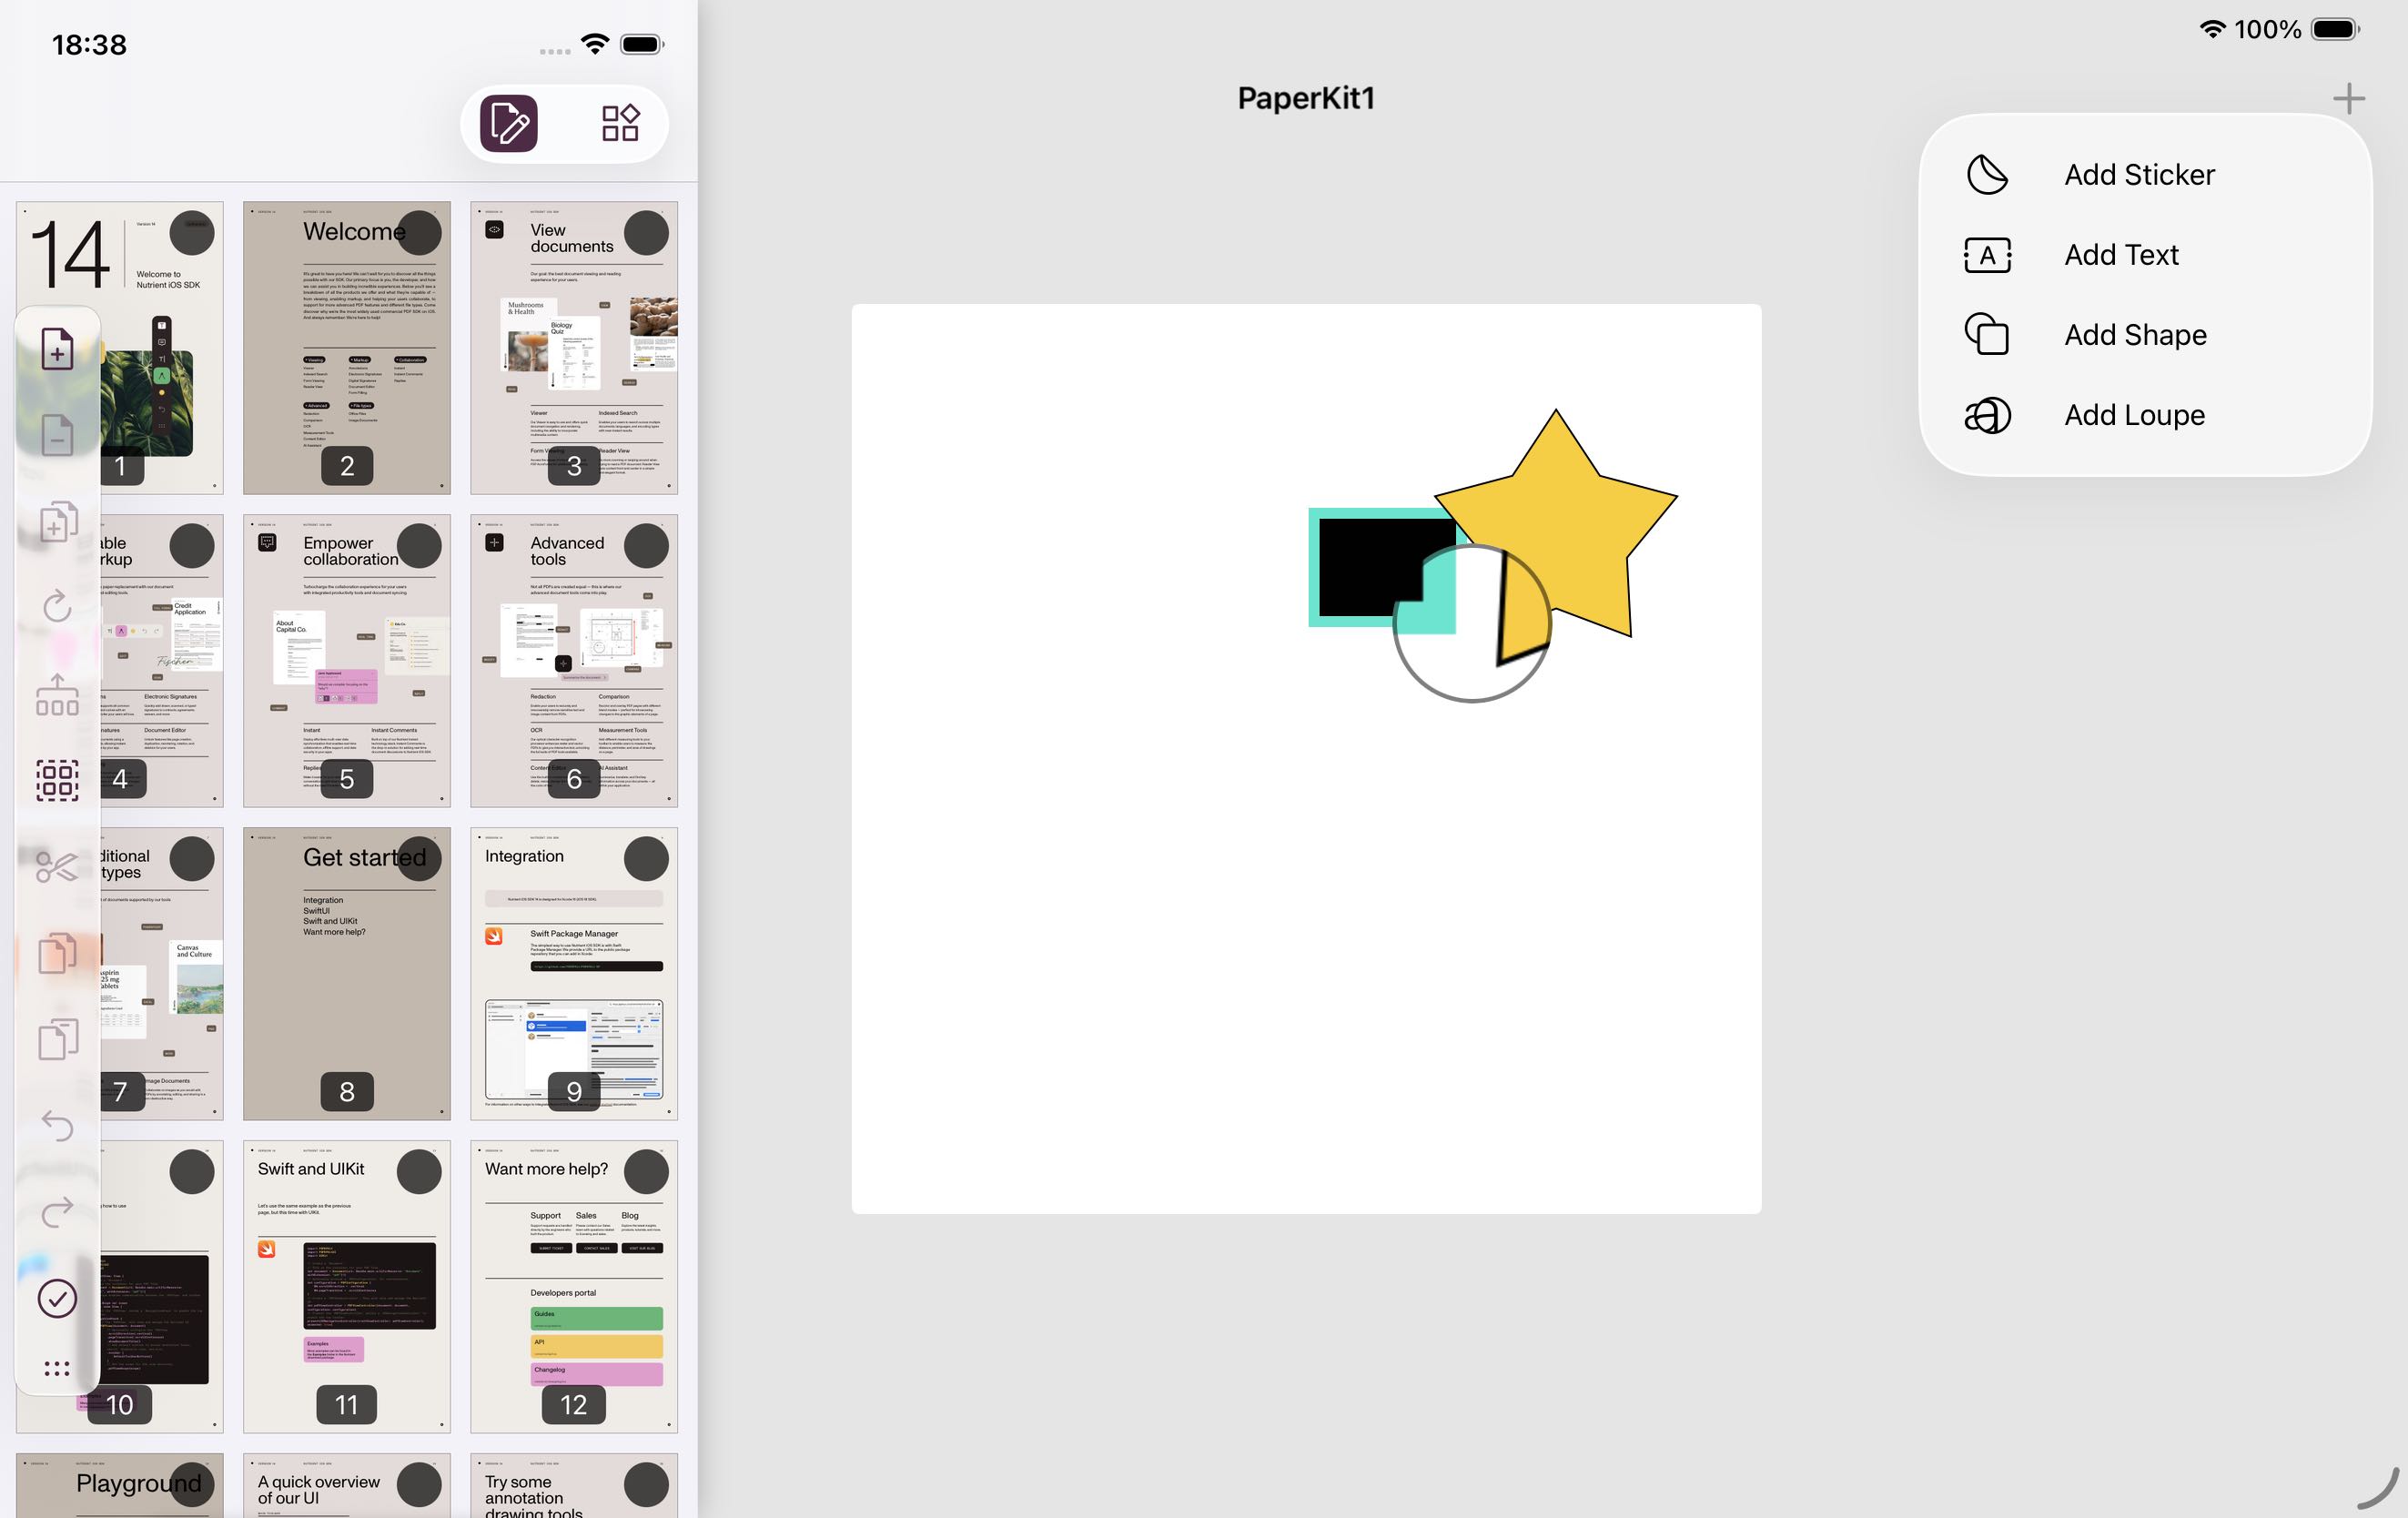The image size is (2408, 1518).
Task: Cut pages using the scissors icon
Action: point(57,866)
